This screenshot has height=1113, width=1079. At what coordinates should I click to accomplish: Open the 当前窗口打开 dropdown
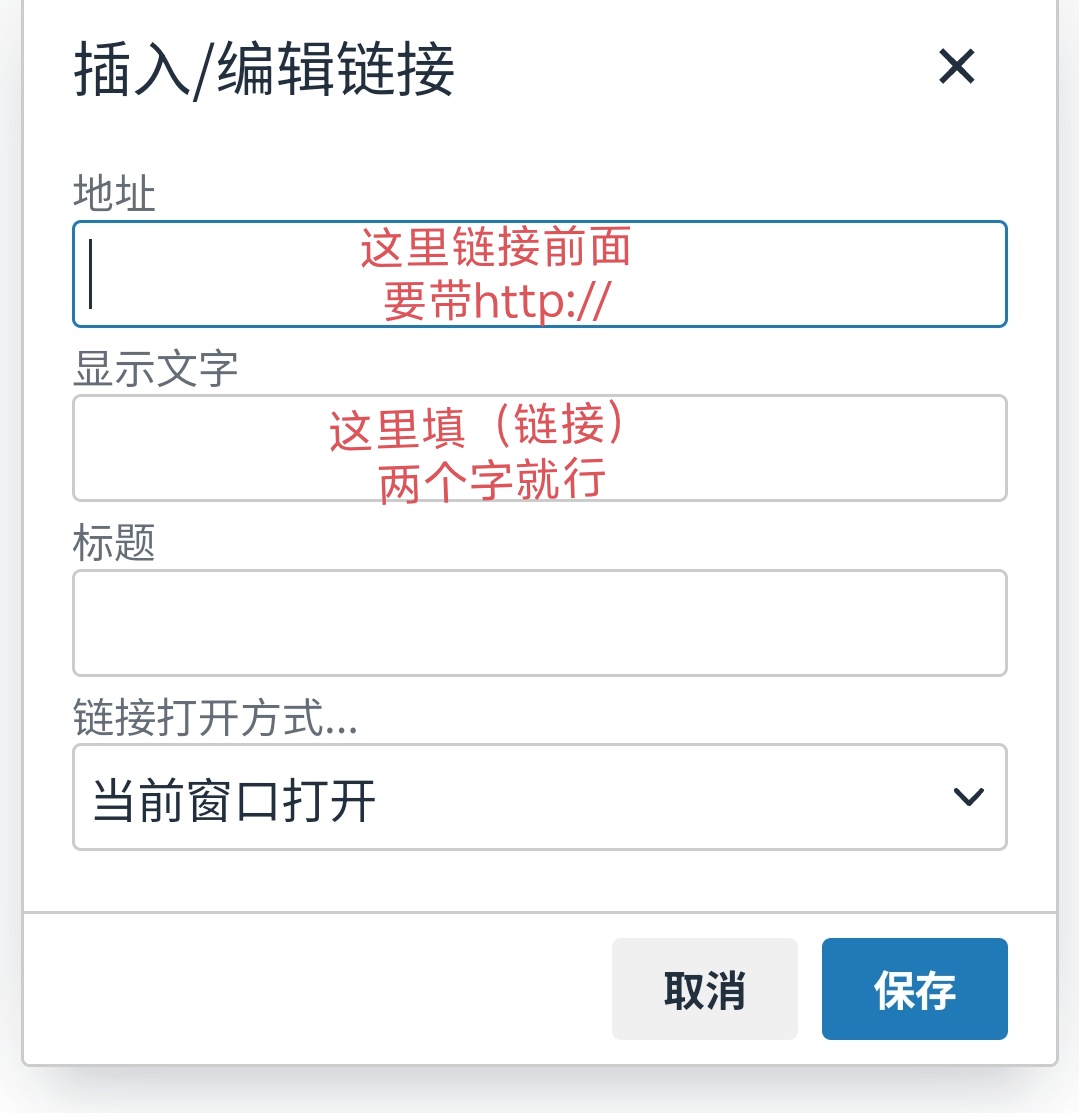pos(539,797)
